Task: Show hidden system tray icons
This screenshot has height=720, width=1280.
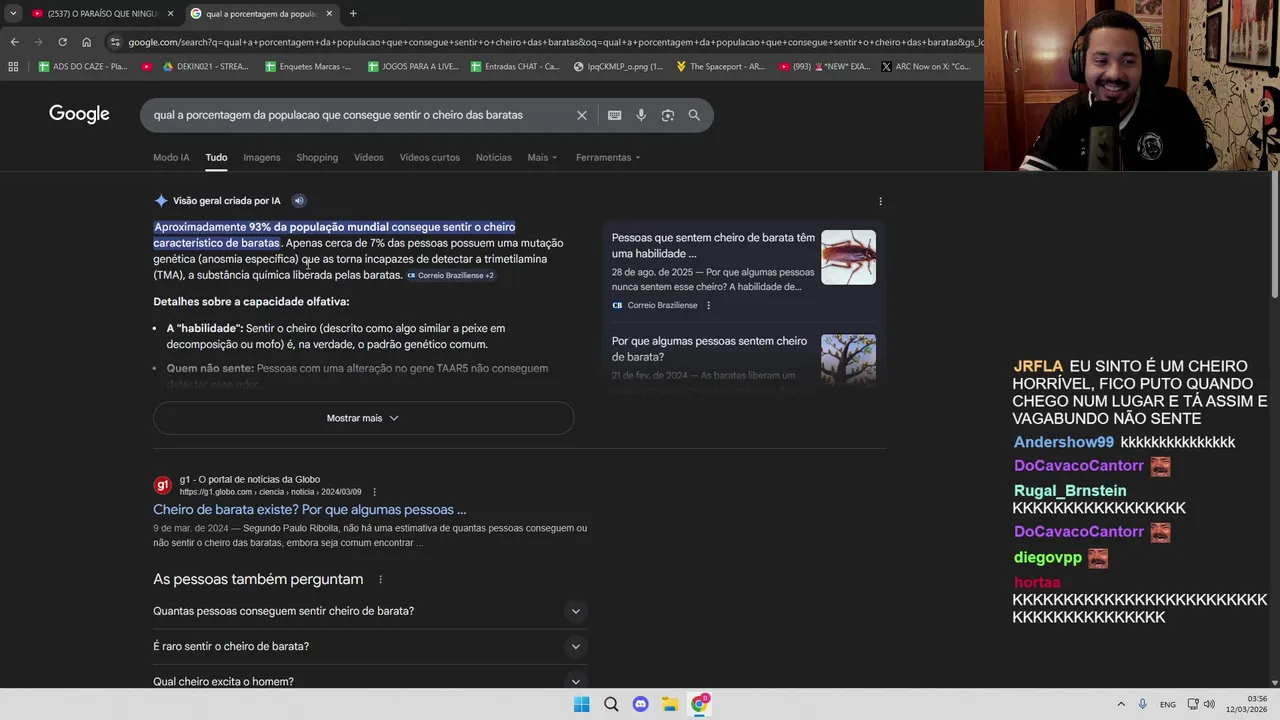Action: pyautogui.click(x=1121, y=704)
